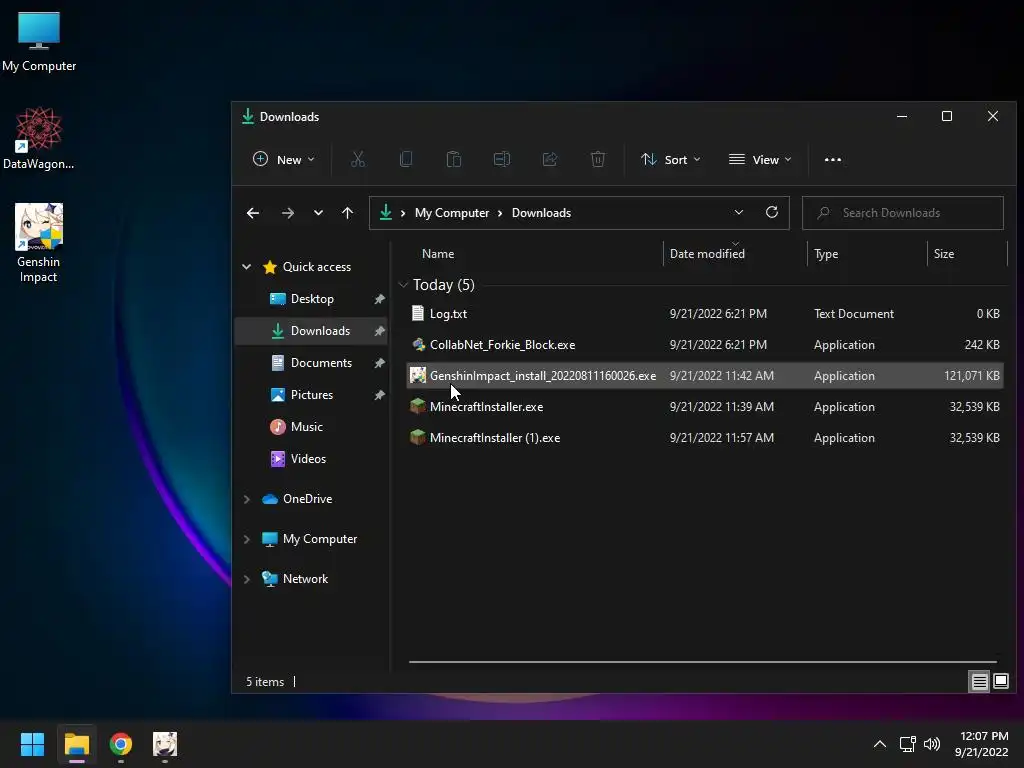Viewport: 1024px width, 768px height.
Task: Unpin Documents using its pin icon
Action: 379,363
